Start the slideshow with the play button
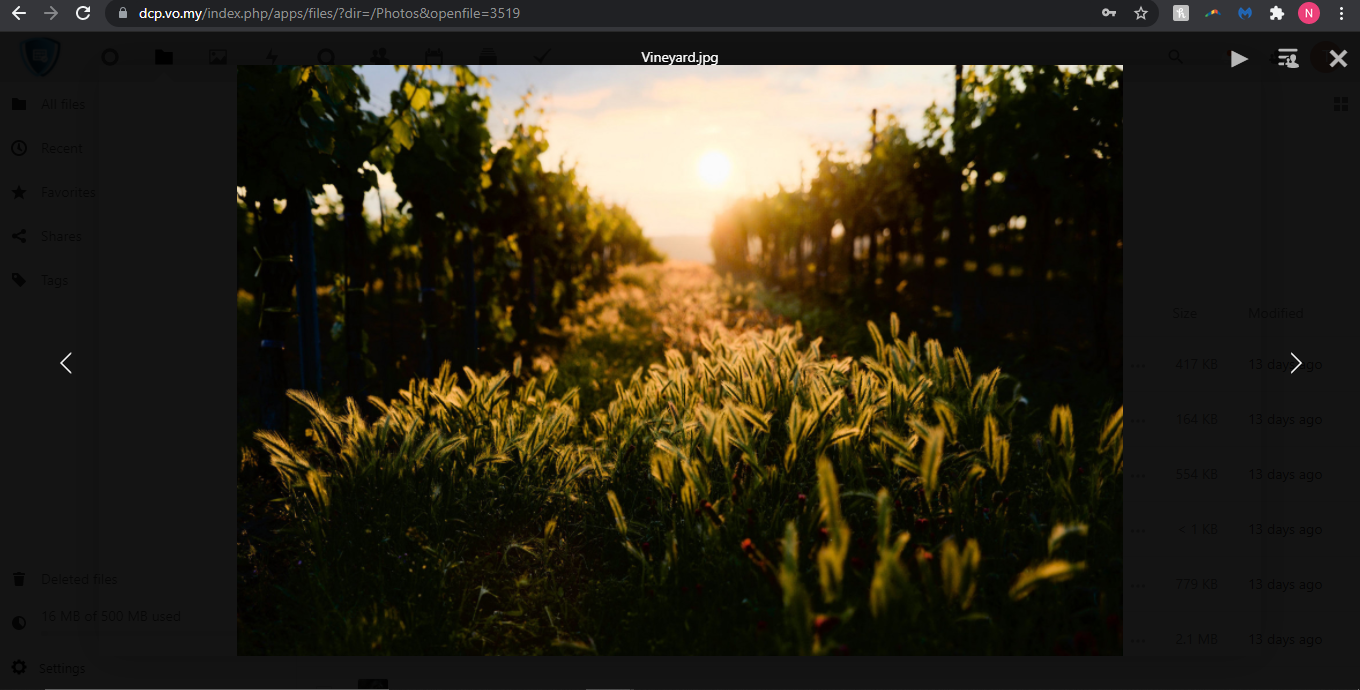Image resolution: width=1360 pixels, height=690 pixels. (1239, 59)
